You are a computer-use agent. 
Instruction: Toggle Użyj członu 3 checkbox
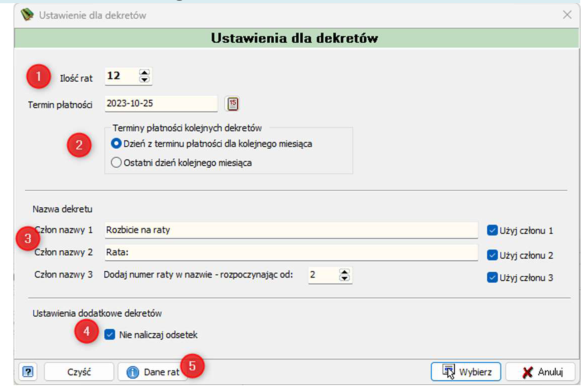click(x=492, y=277)
